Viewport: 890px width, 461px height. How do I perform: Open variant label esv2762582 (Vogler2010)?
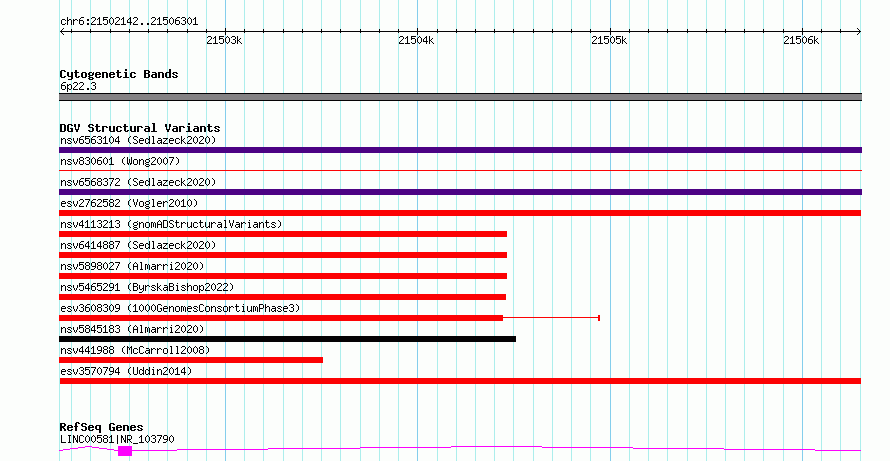[x=129, y=203]
